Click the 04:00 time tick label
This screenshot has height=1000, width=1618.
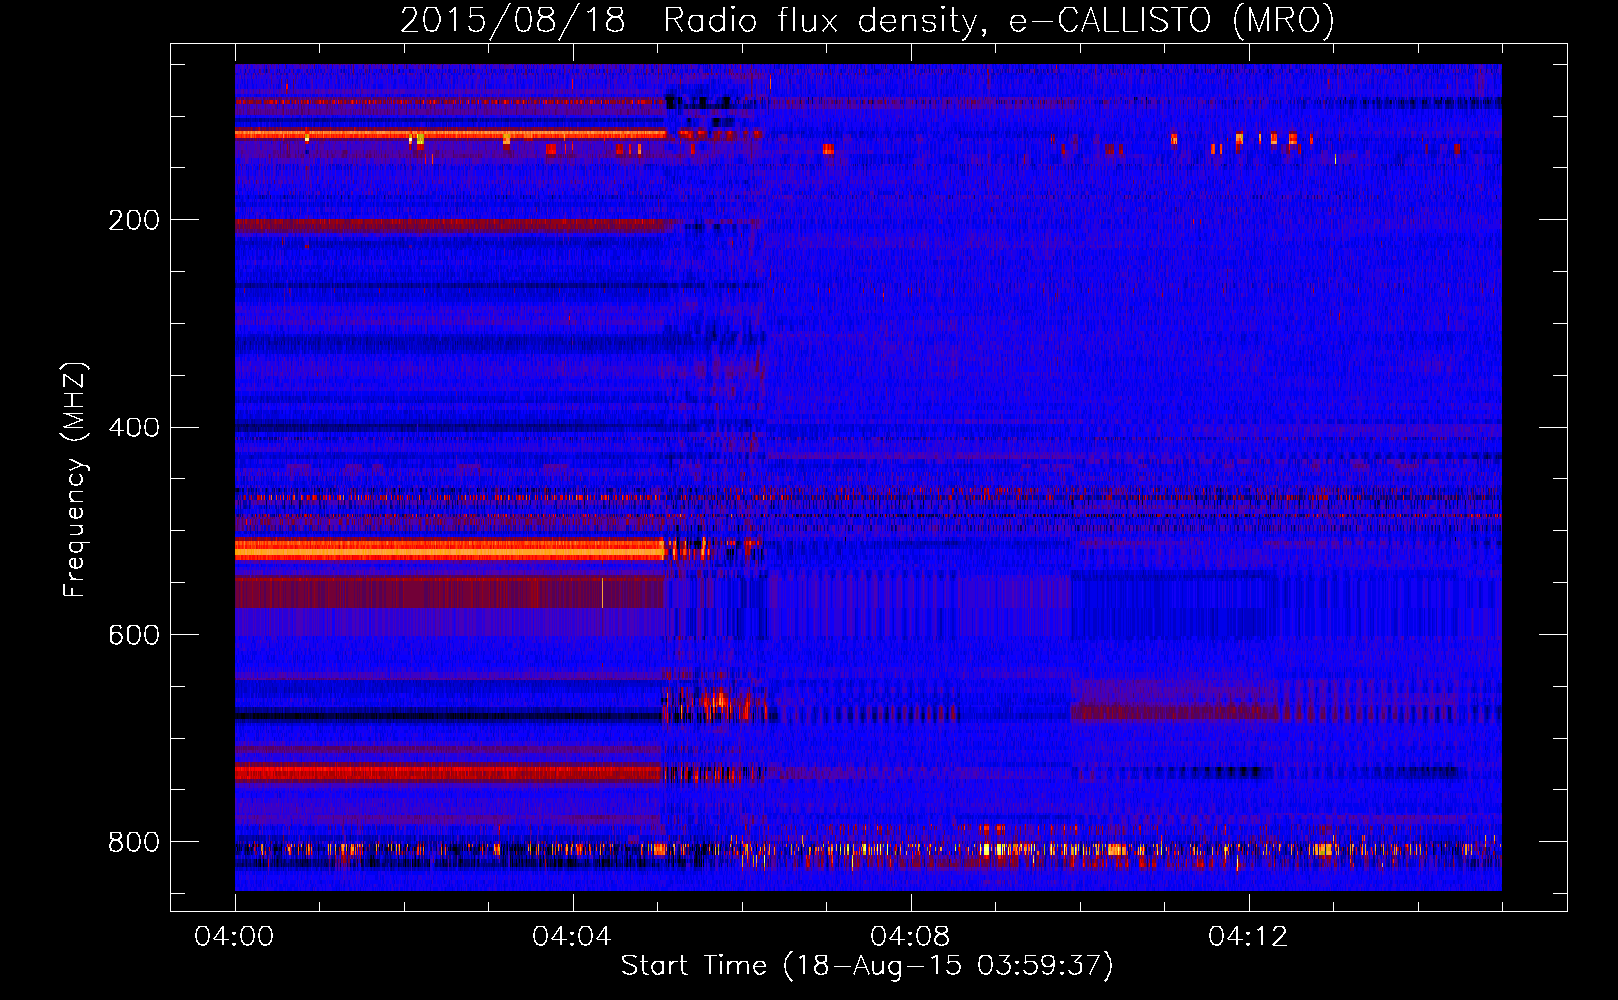[235, 936]
